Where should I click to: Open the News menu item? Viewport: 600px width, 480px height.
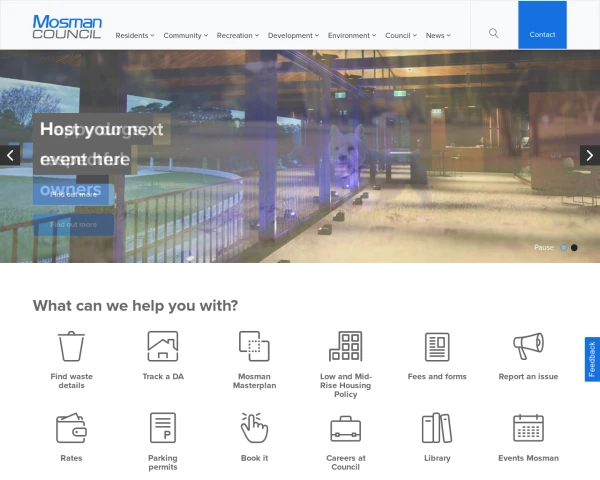tap(438, 36)
